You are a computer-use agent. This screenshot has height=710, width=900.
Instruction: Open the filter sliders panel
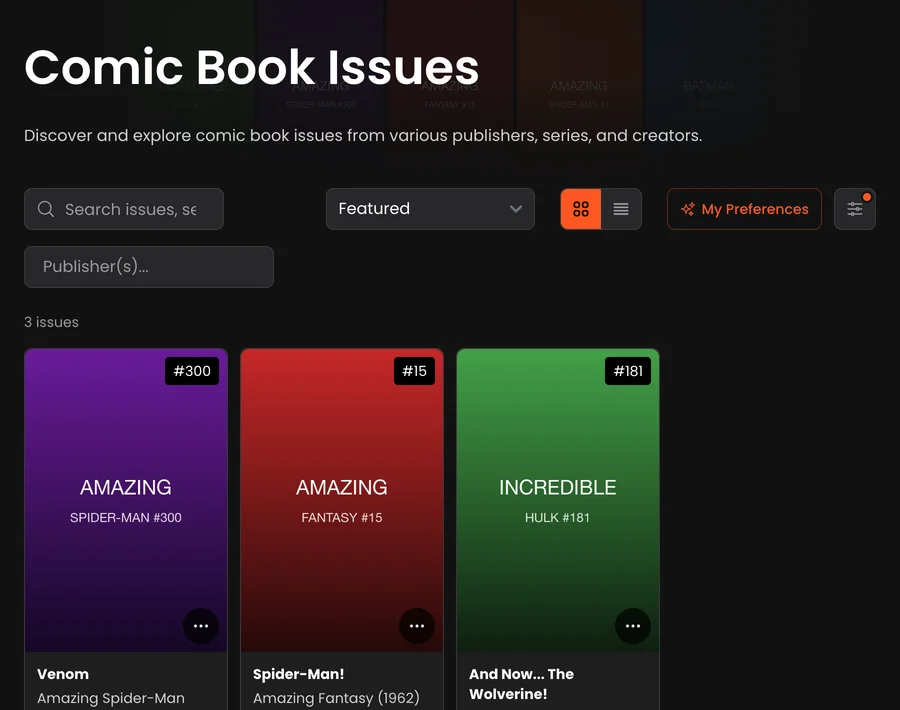pyautogui.click(x=855, y=209)
